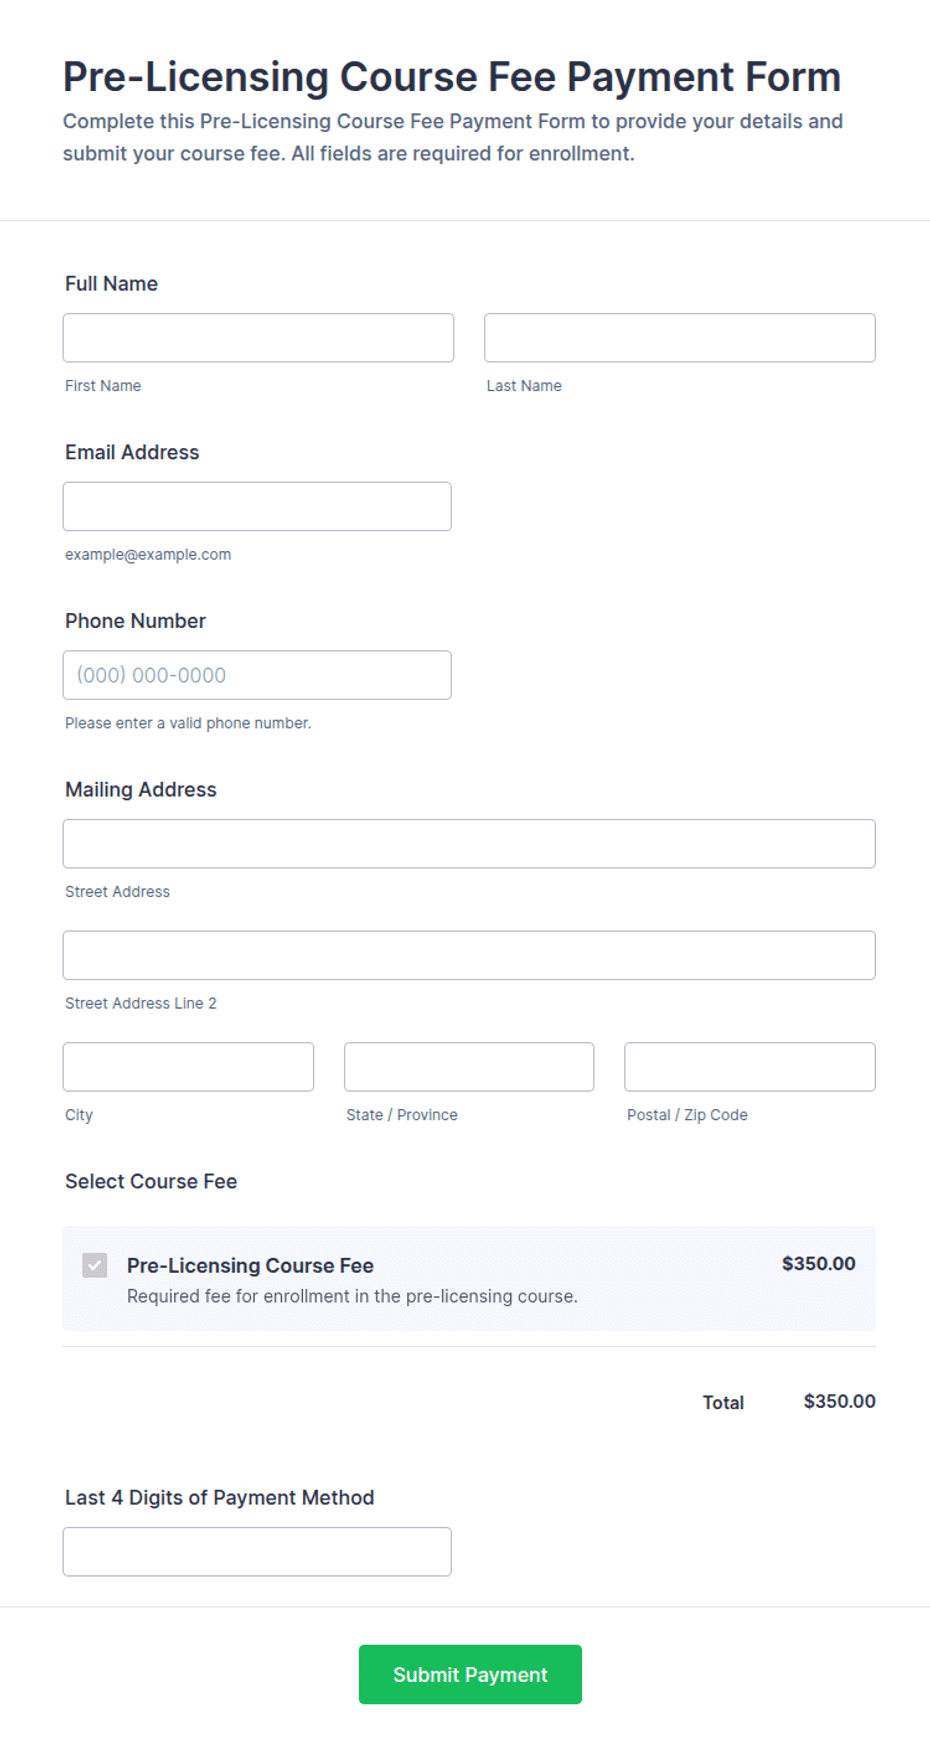Click the State / Province field
Image resolution: width=930 pixels, height=1753 pixels.
[x=469, y=1067]
